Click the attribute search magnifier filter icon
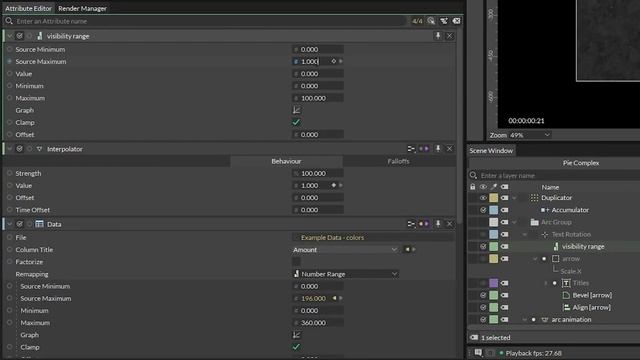 431,21
